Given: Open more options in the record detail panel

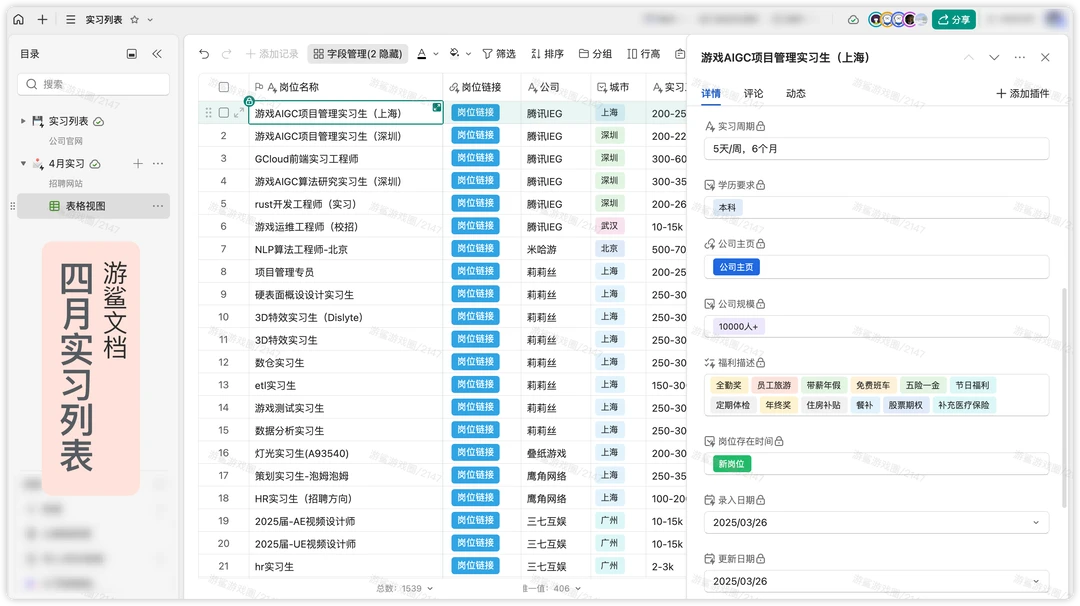Looking at the screenshot, I should pyautogui.click(x=1019, y=58).
